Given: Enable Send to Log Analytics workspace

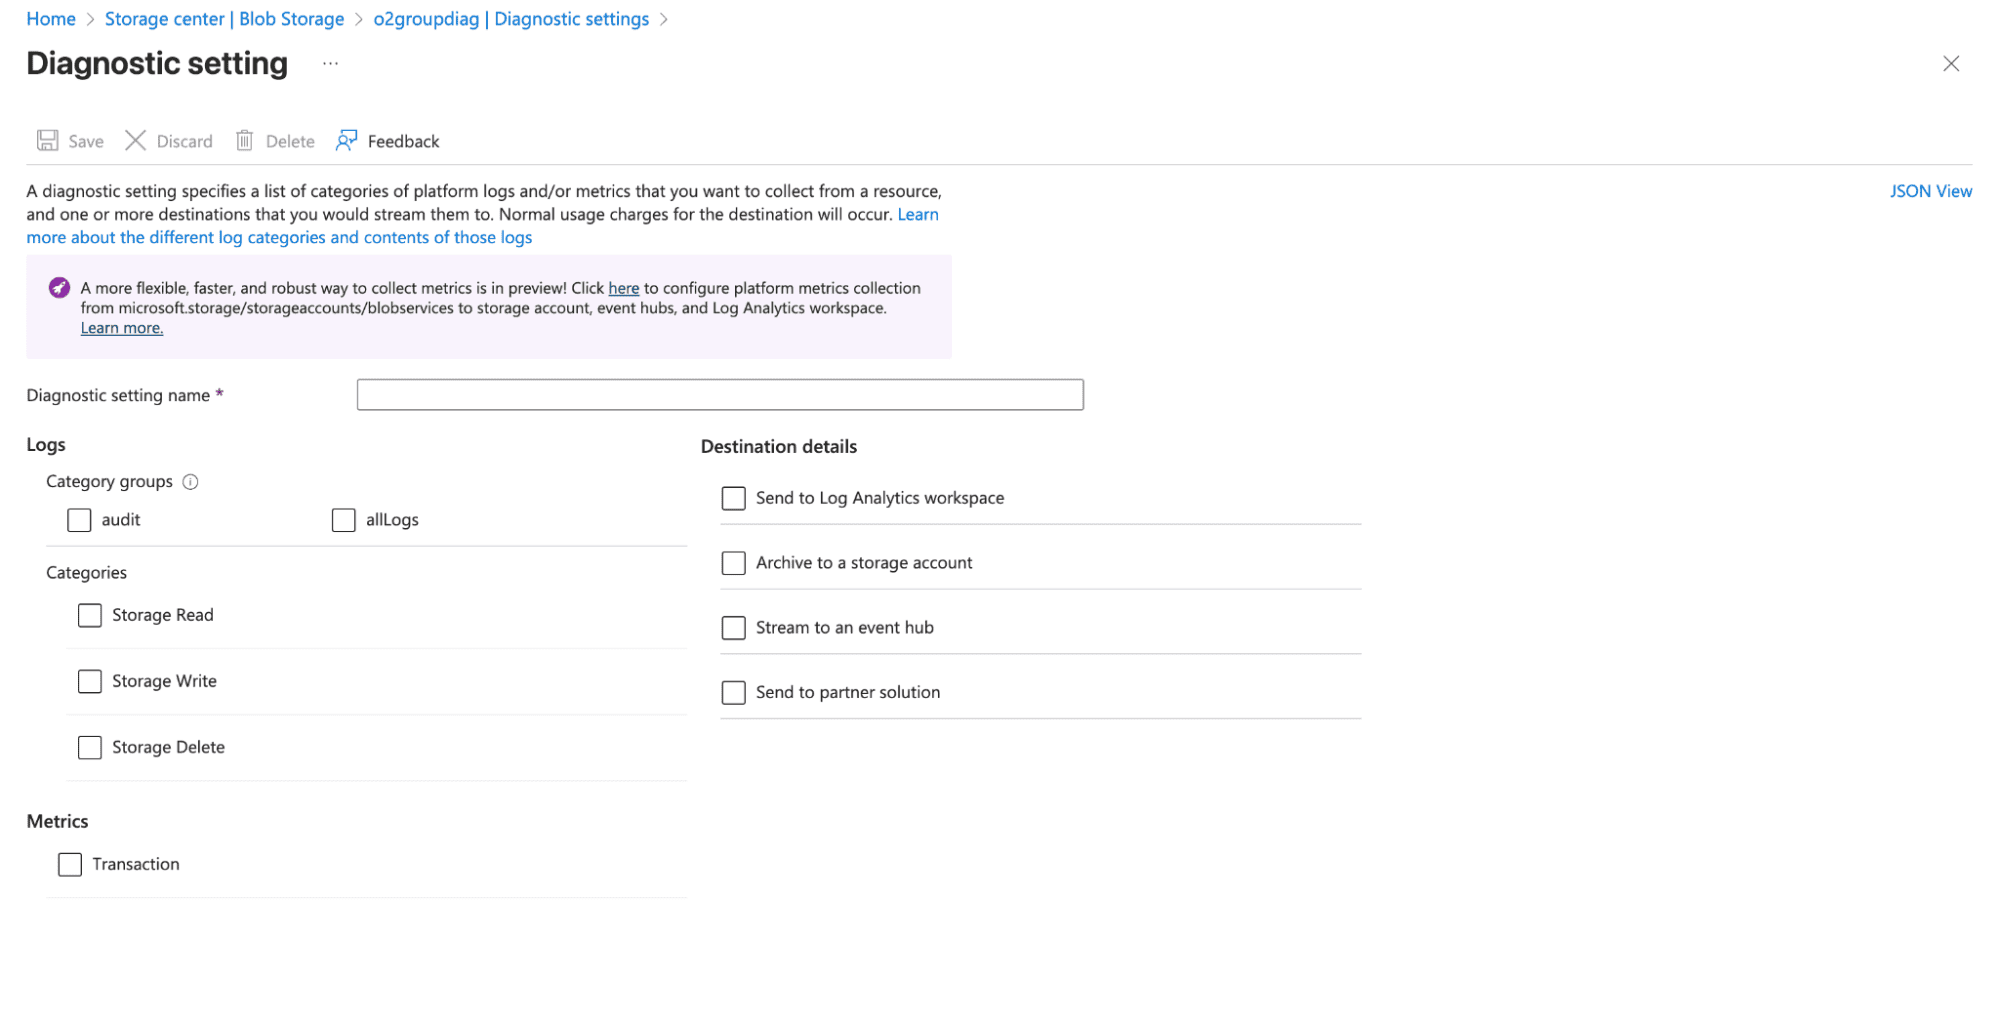Looking at the screenshot, I should (x=733, y=497).
